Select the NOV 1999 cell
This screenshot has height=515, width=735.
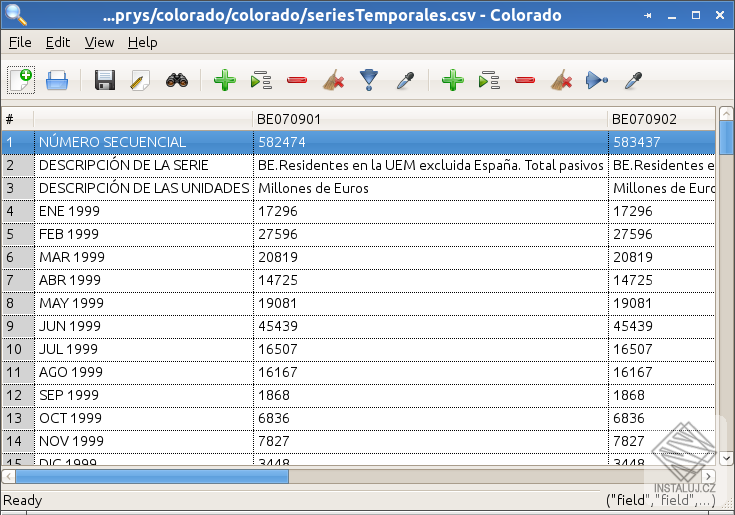click(144, 441)
